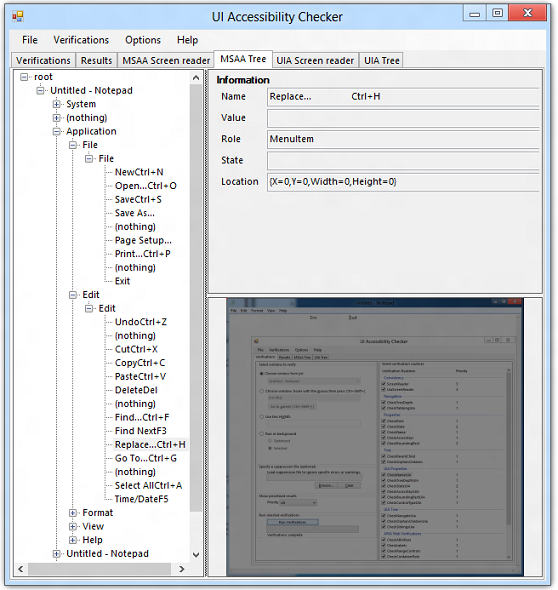The width and height of the screenshot is (558, 590).
Task: Expand the View tree node
Action: coord(73,526)
